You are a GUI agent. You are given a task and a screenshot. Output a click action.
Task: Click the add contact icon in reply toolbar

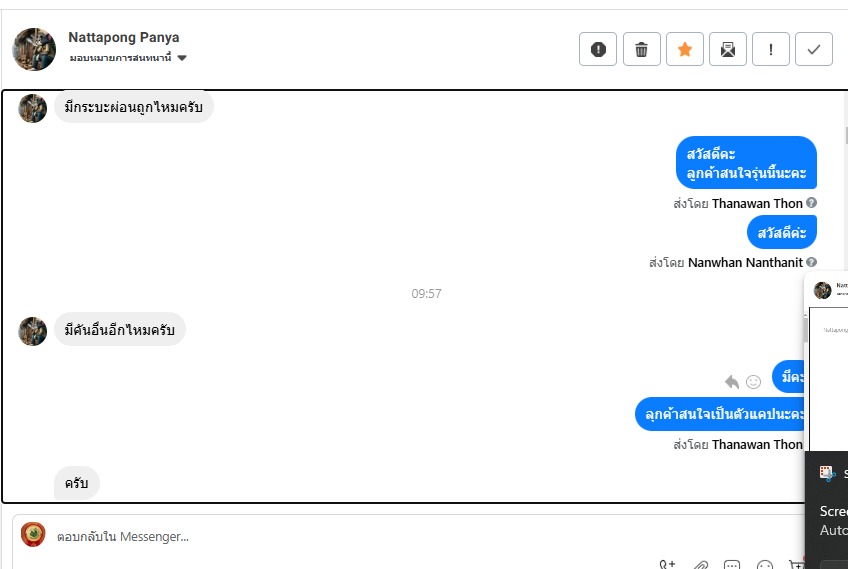click(667, 565)
